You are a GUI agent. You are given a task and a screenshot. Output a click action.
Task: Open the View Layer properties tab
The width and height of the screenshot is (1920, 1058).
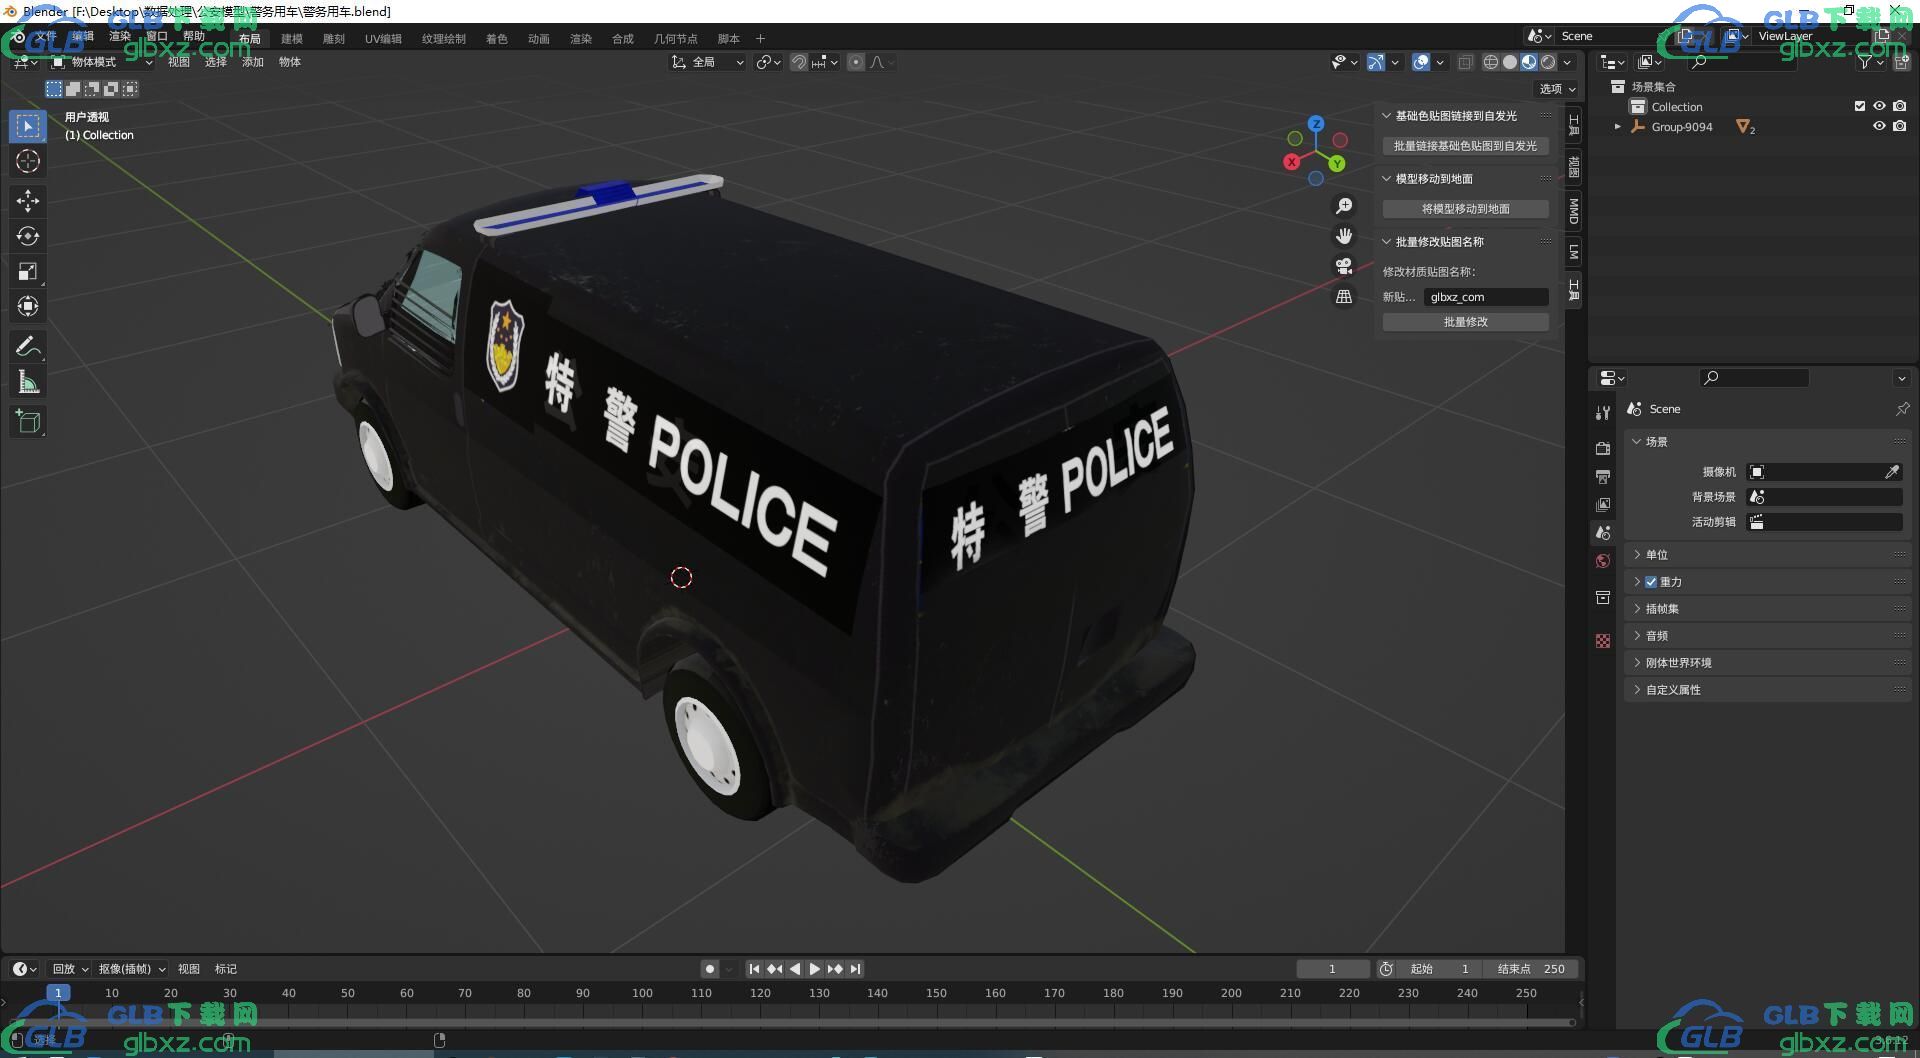click(x=1603, y=504)
